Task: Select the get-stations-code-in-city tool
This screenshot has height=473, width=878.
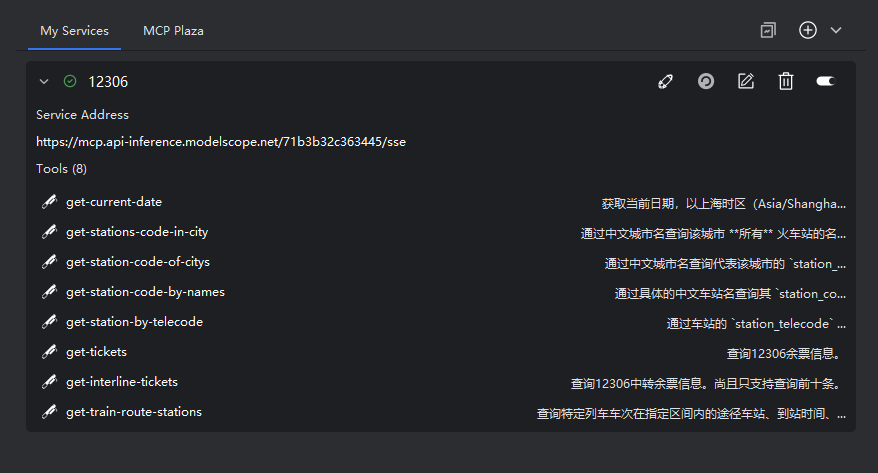Action: tap(137, 232)
